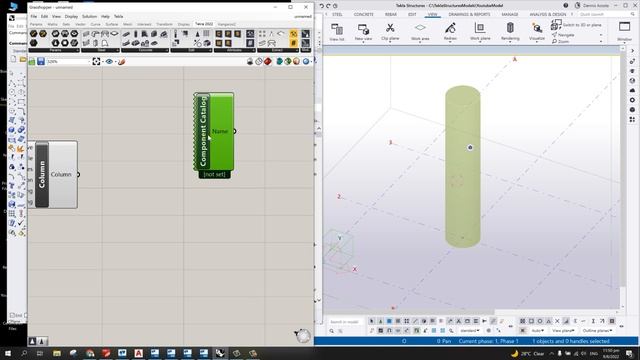Image resolution: width=640 pixels, height=360 pixels.
Task: Switch to the CONCRETE ribbon tab in Tekla
Action: click(363, 14)
